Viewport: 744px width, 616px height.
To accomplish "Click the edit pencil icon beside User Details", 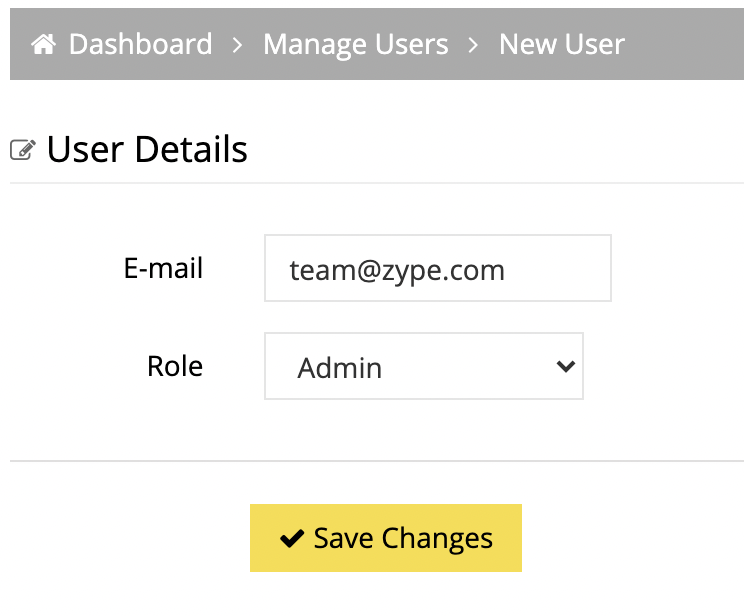I will pyautogui.click(x=23, y=150).
